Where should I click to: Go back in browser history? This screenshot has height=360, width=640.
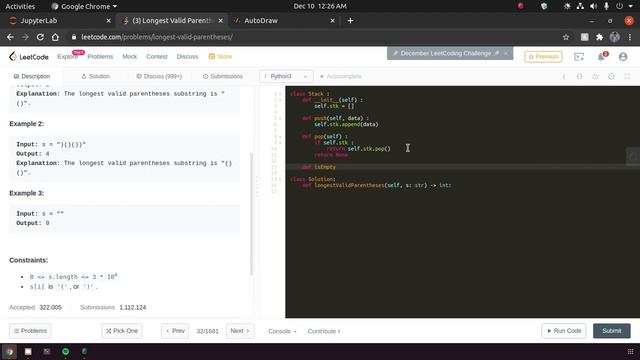(x=10, y=37)
